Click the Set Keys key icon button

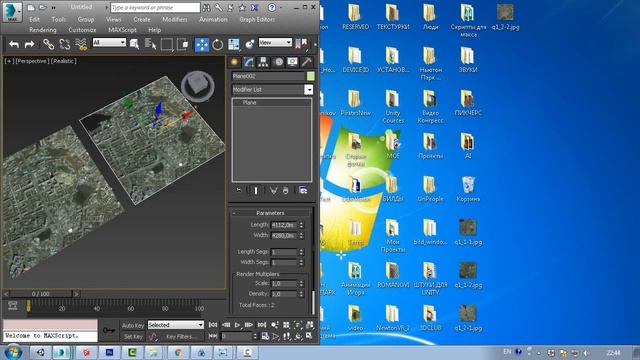(109, 330)
